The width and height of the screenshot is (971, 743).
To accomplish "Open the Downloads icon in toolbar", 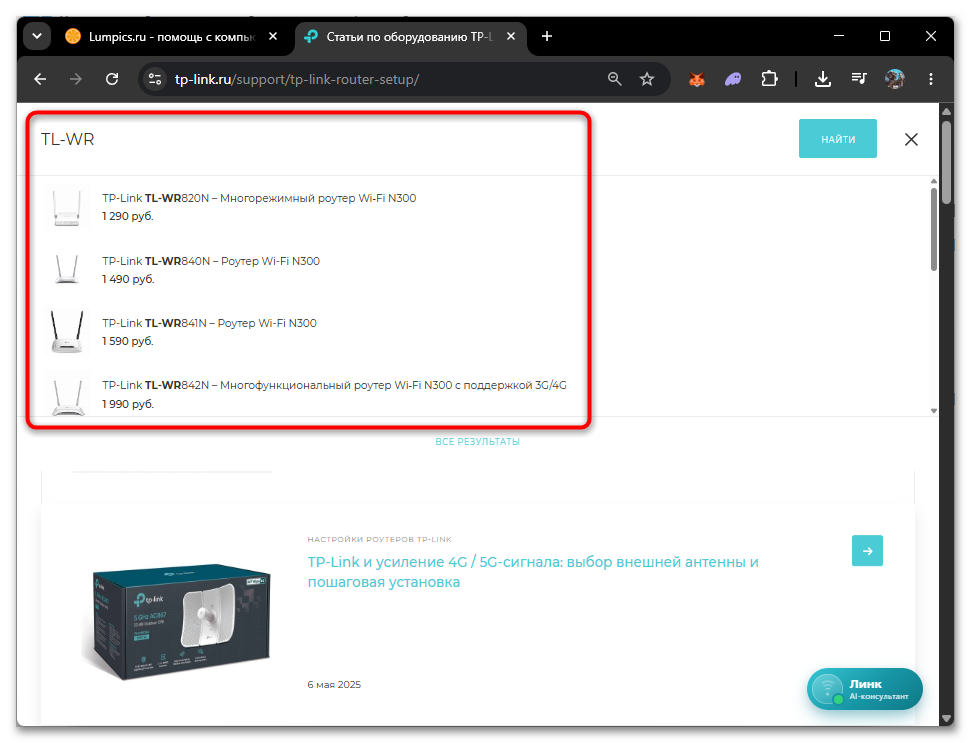I will (822, 79).
